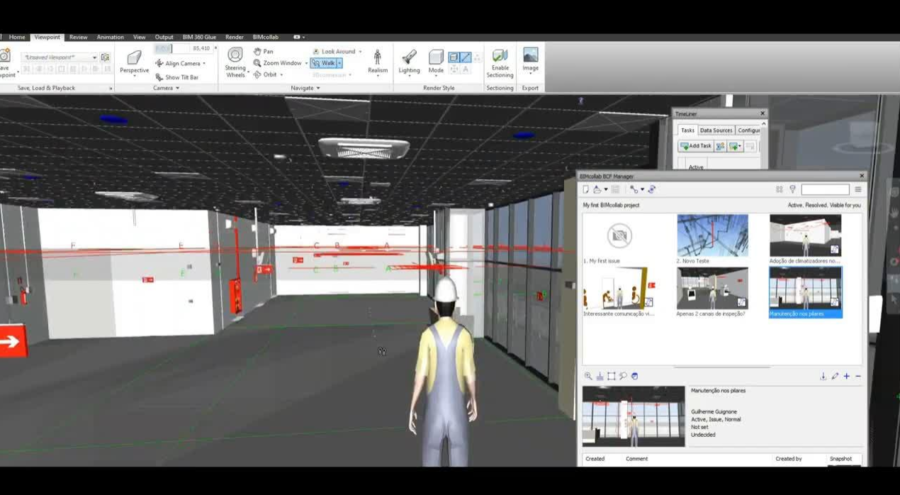Select the Pan tool
Image resolution: width=900 pixels, height=495 pixels.
[x=263, y=52]
